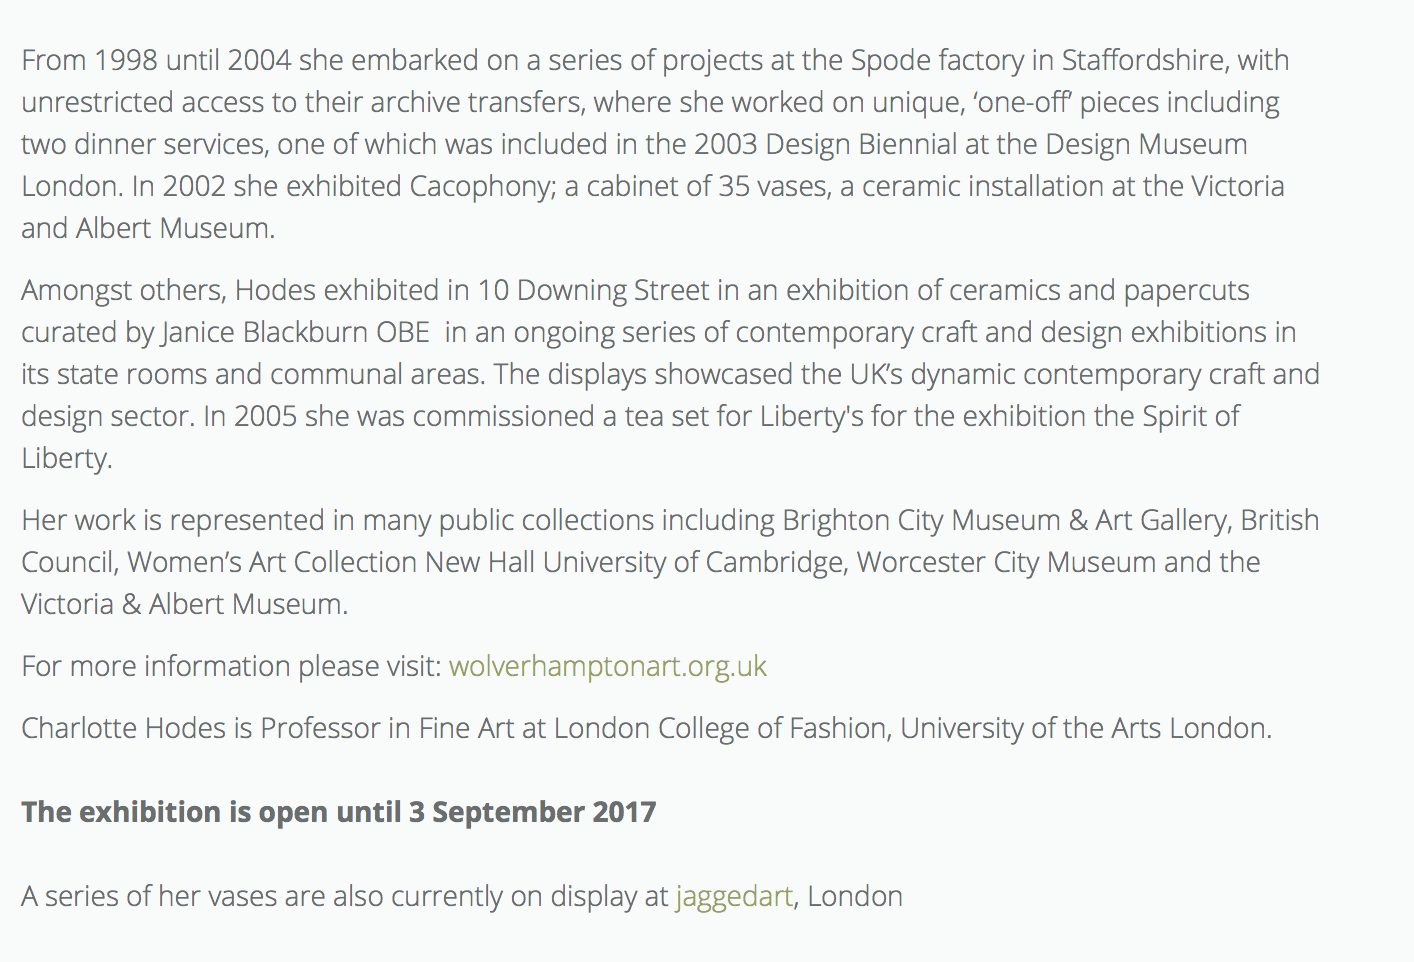Click the words 'Worcester City Museum'
Viewport: 1414px width, 962px height.
1006,563
